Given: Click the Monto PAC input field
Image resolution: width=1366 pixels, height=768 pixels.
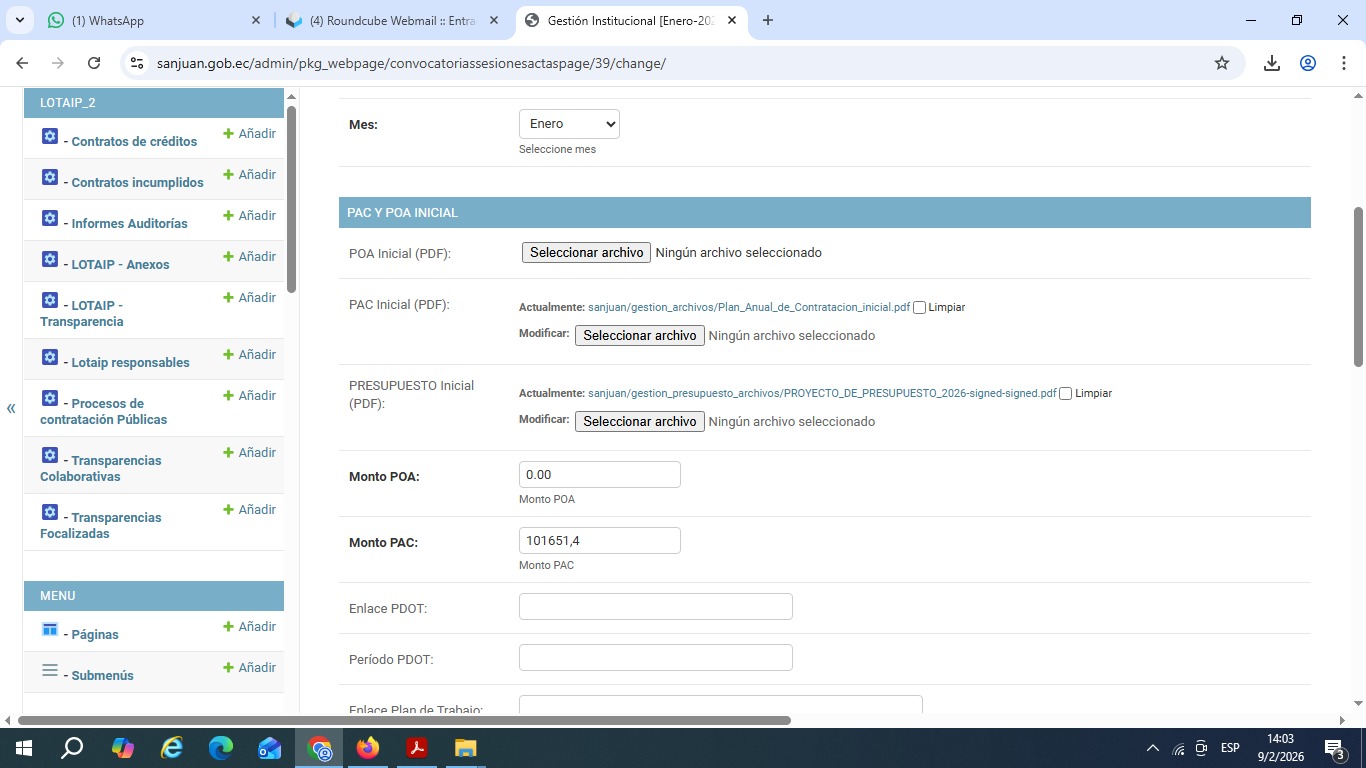Looking at the screenshot, I should point(599,541).
